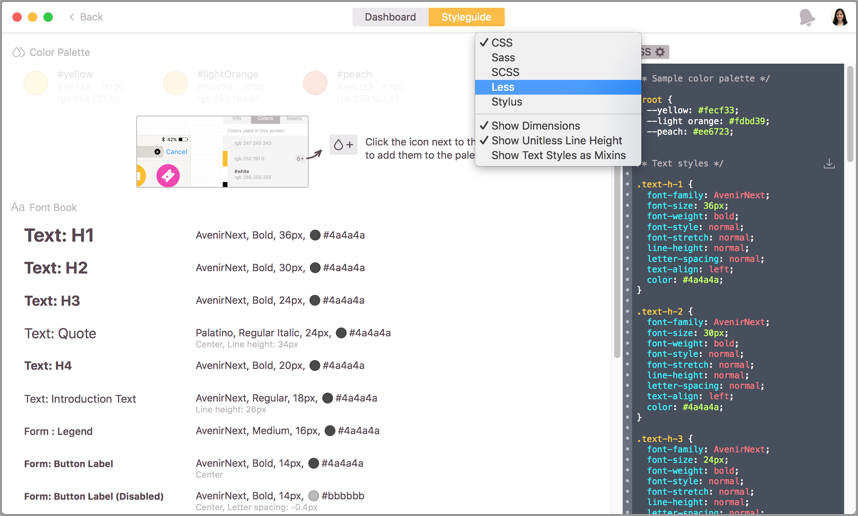Image resolution: width=858 pixels, height=516 pixels.
Task: Click the Color Palette droplets icon
Action: click(18, 52)
